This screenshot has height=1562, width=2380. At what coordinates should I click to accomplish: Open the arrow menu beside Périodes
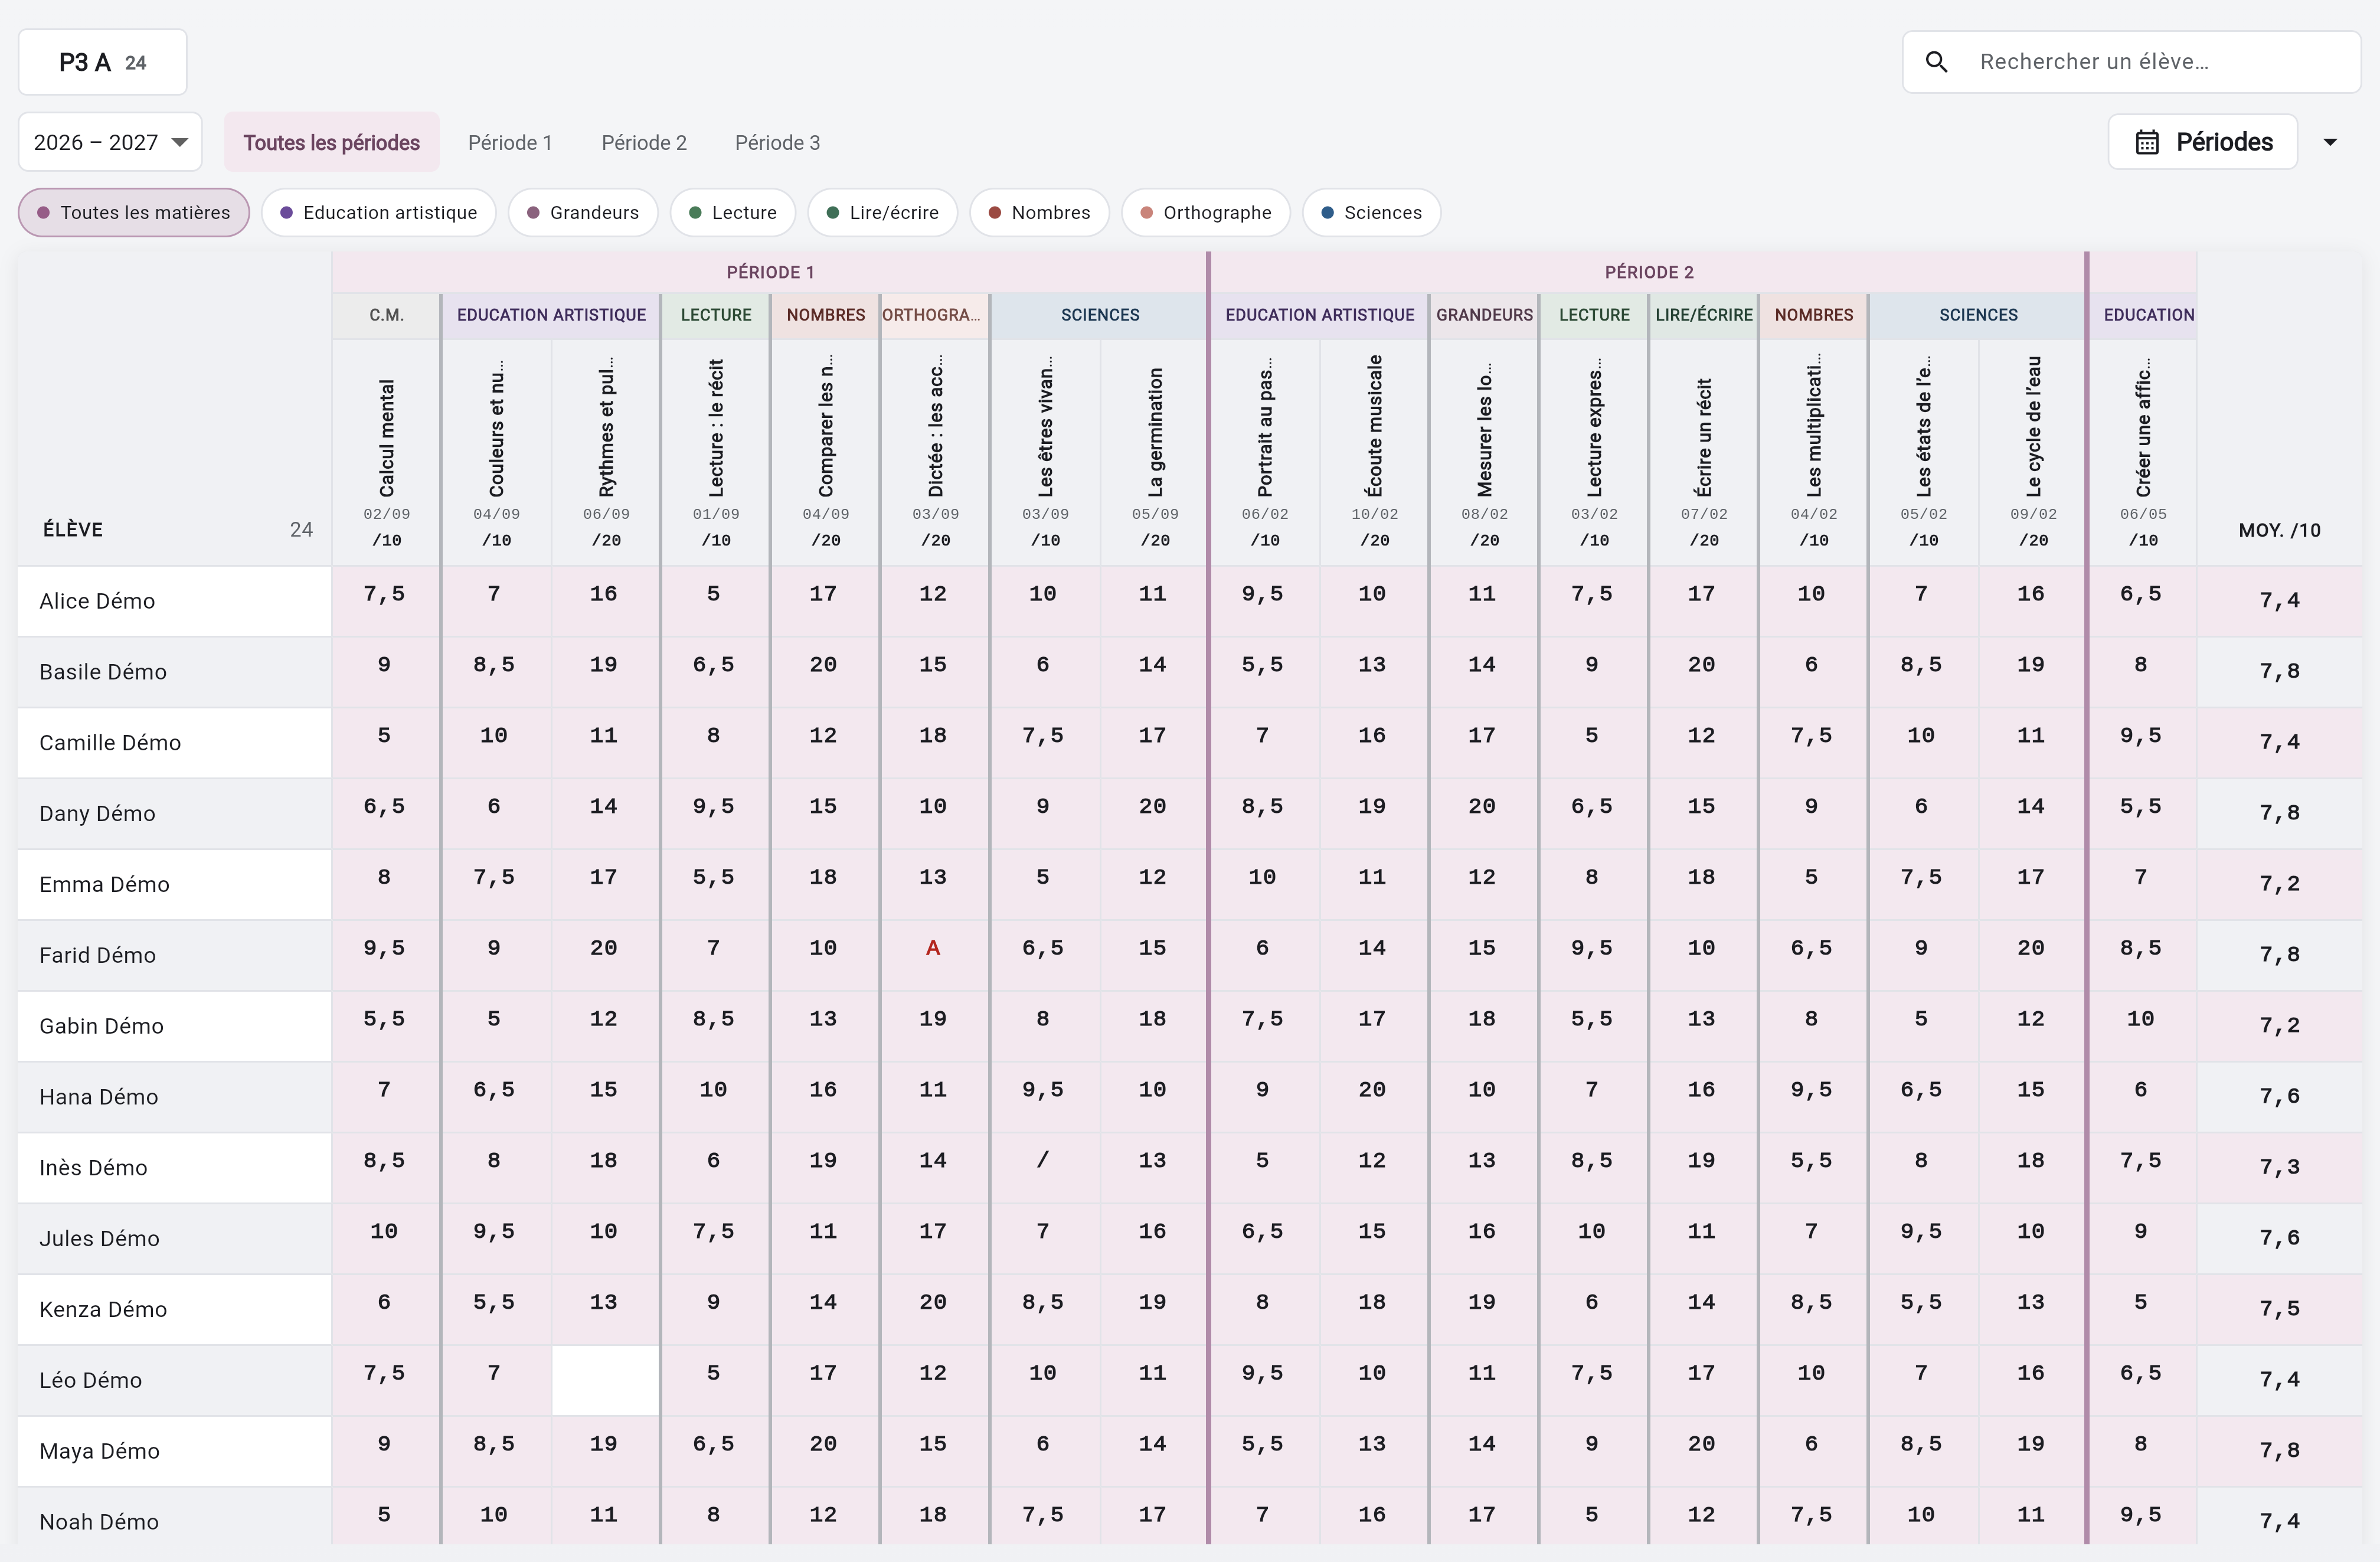[2330, 143]
